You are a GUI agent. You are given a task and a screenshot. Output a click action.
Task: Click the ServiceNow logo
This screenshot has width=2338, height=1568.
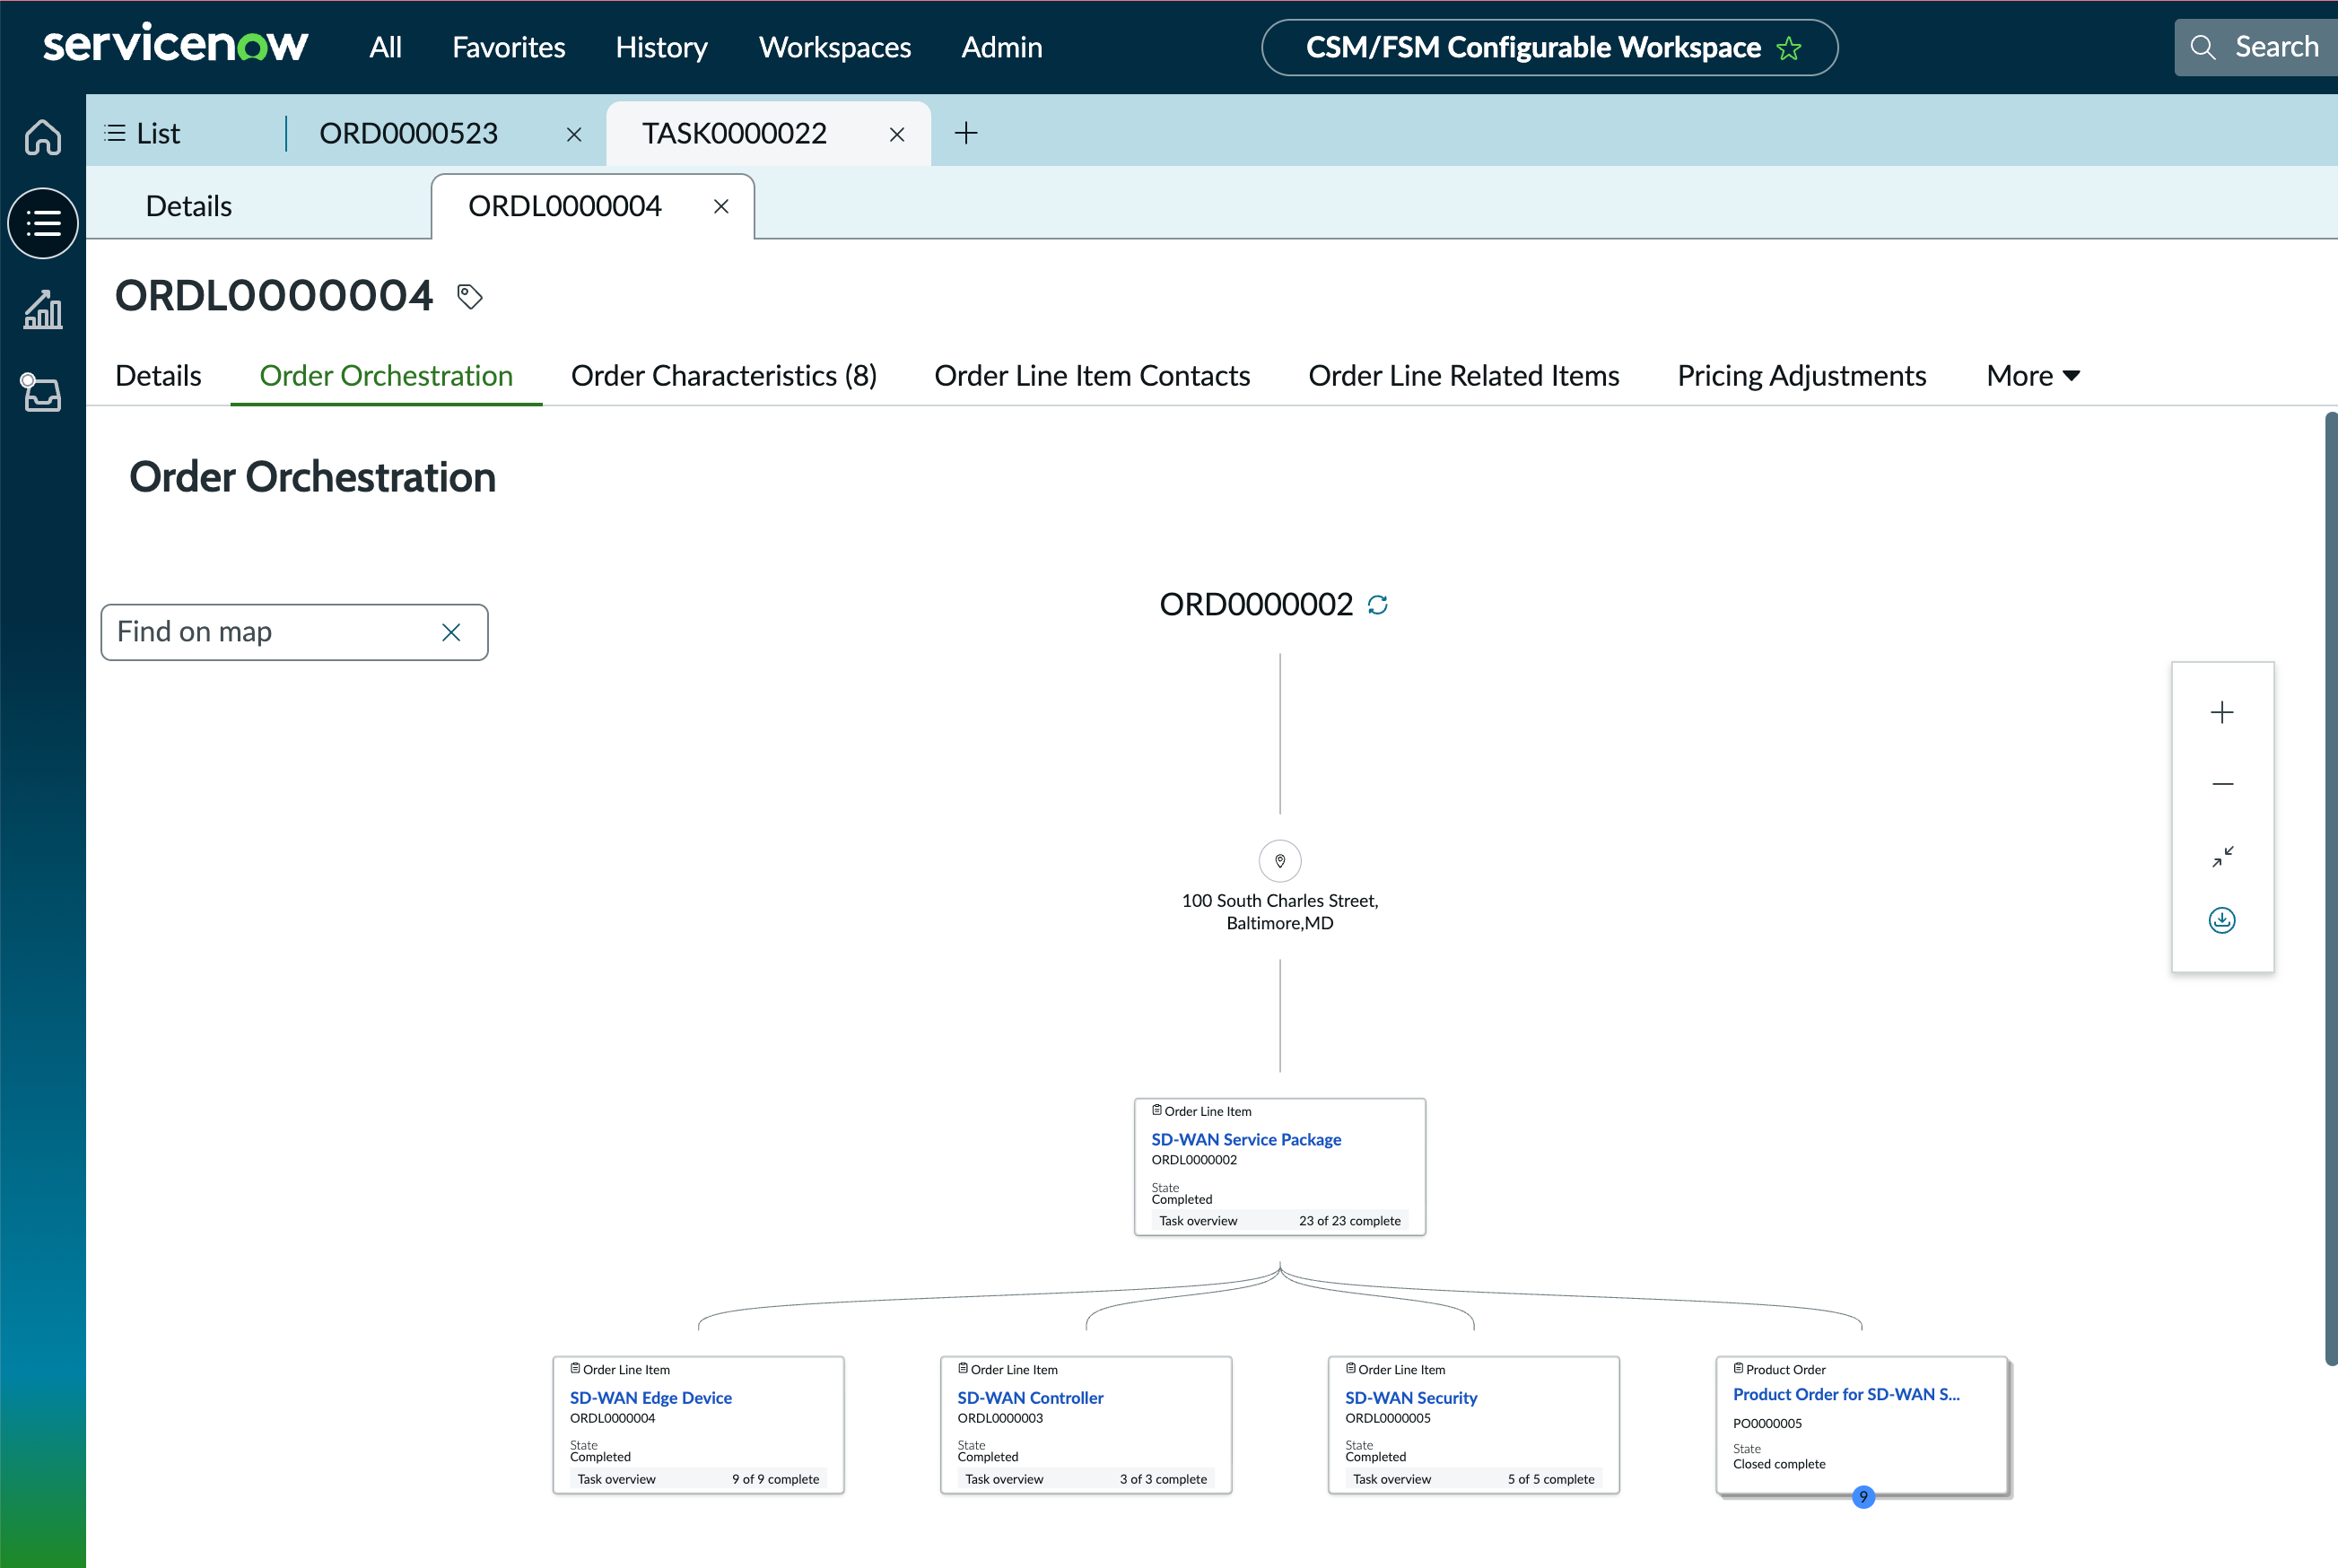[x=176, y=46]
